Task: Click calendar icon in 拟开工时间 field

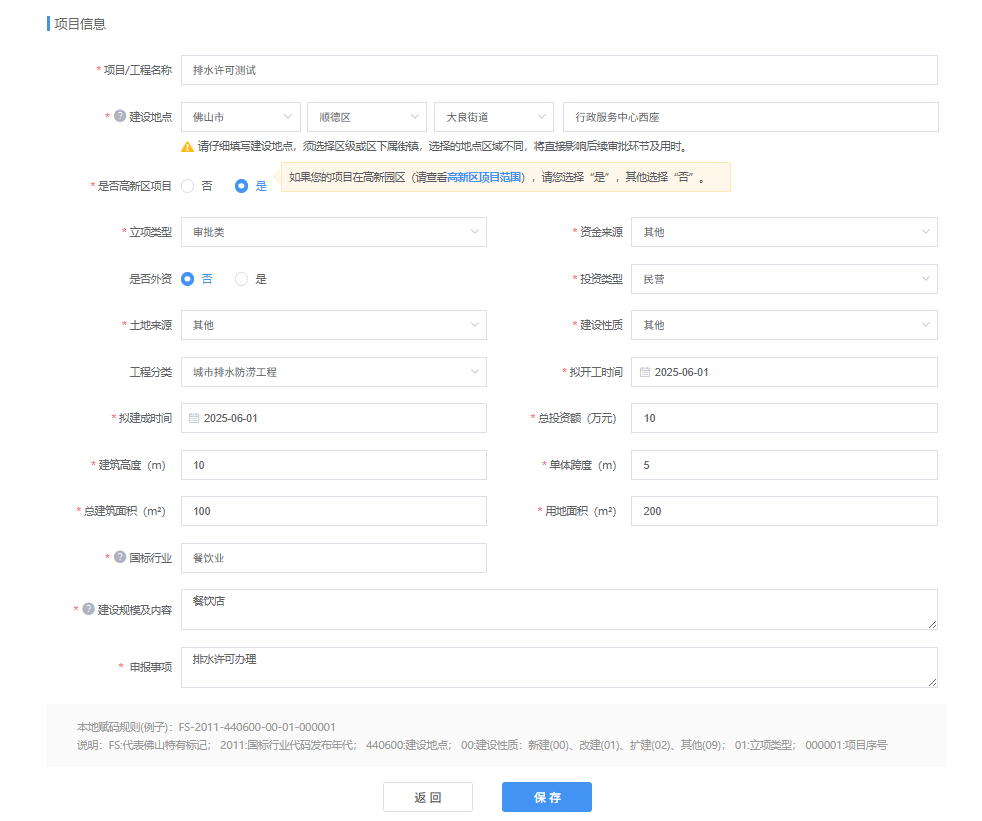Action: 645,372
